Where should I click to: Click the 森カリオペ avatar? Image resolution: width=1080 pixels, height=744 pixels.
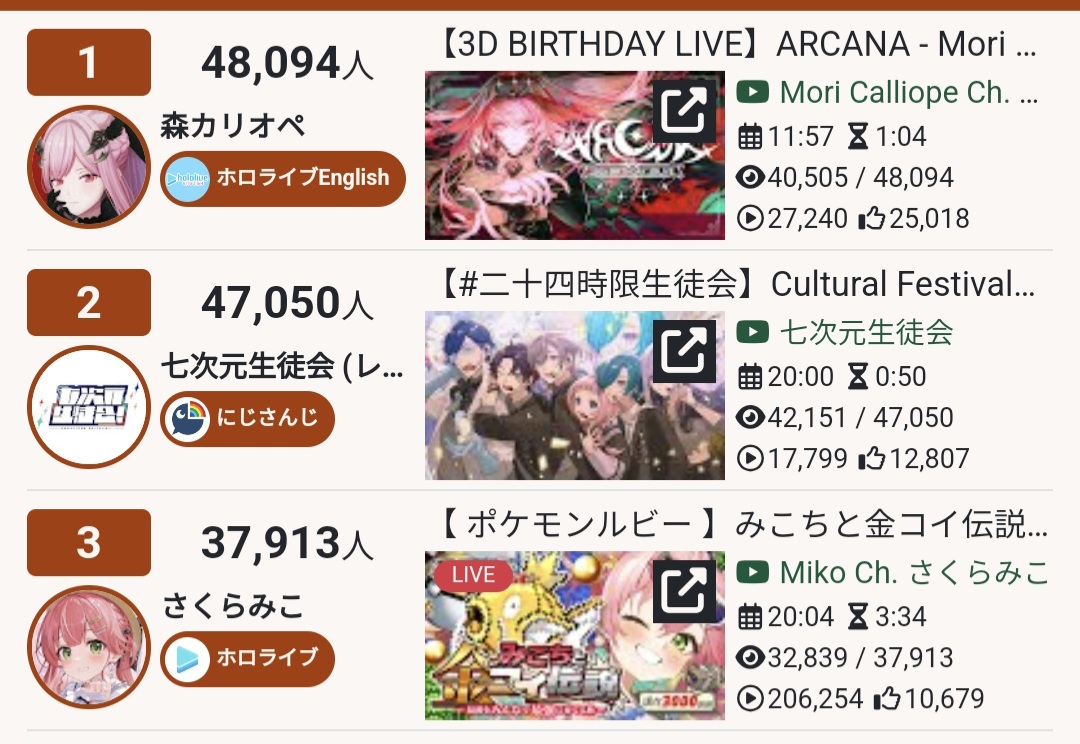(89, 167)
